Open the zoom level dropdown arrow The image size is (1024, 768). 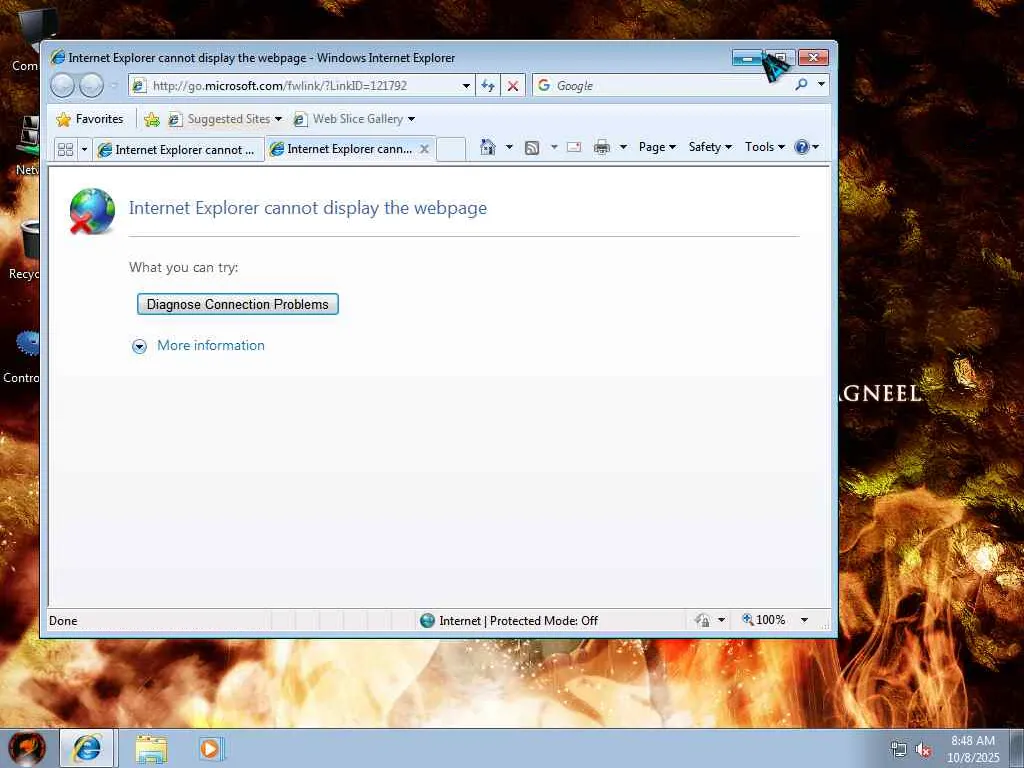pyautogui.click(x=805, y=620)
